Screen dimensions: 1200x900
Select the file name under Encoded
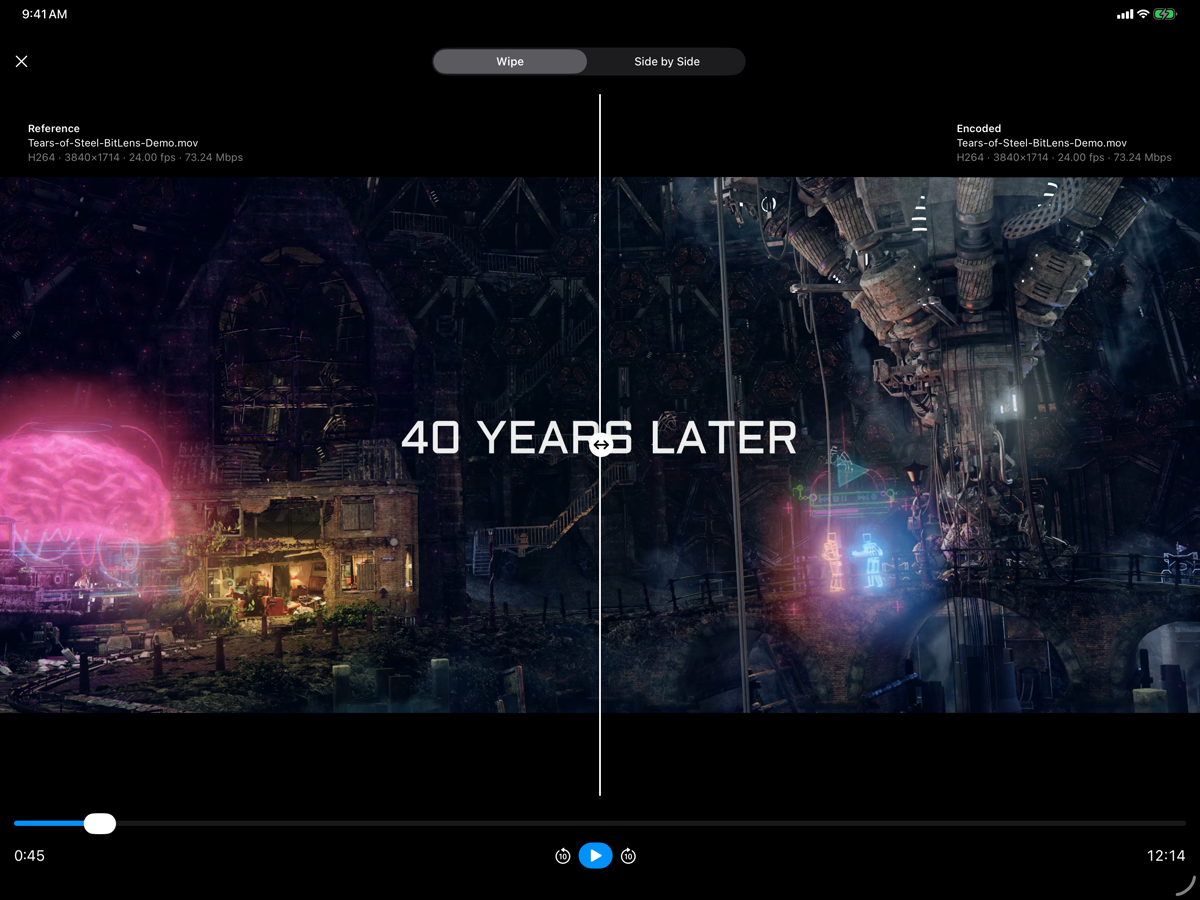(x=1042, y=143)
